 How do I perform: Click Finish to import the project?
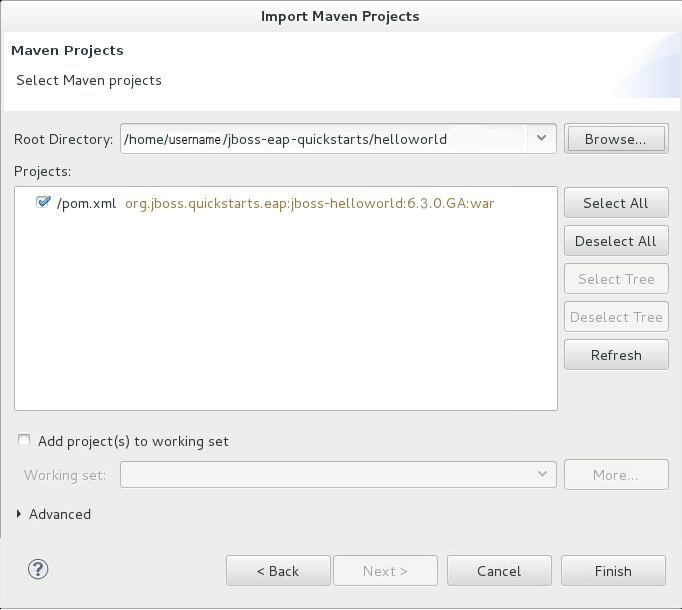coord(612,571)
